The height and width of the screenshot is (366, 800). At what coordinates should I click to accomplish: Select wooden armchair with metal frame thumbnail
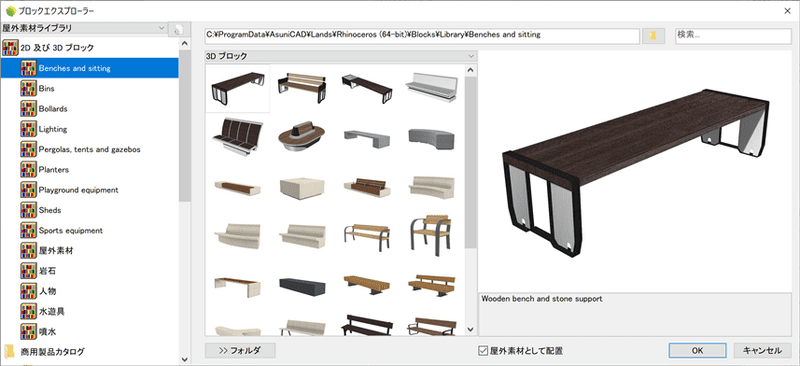(x=431, y=234)
